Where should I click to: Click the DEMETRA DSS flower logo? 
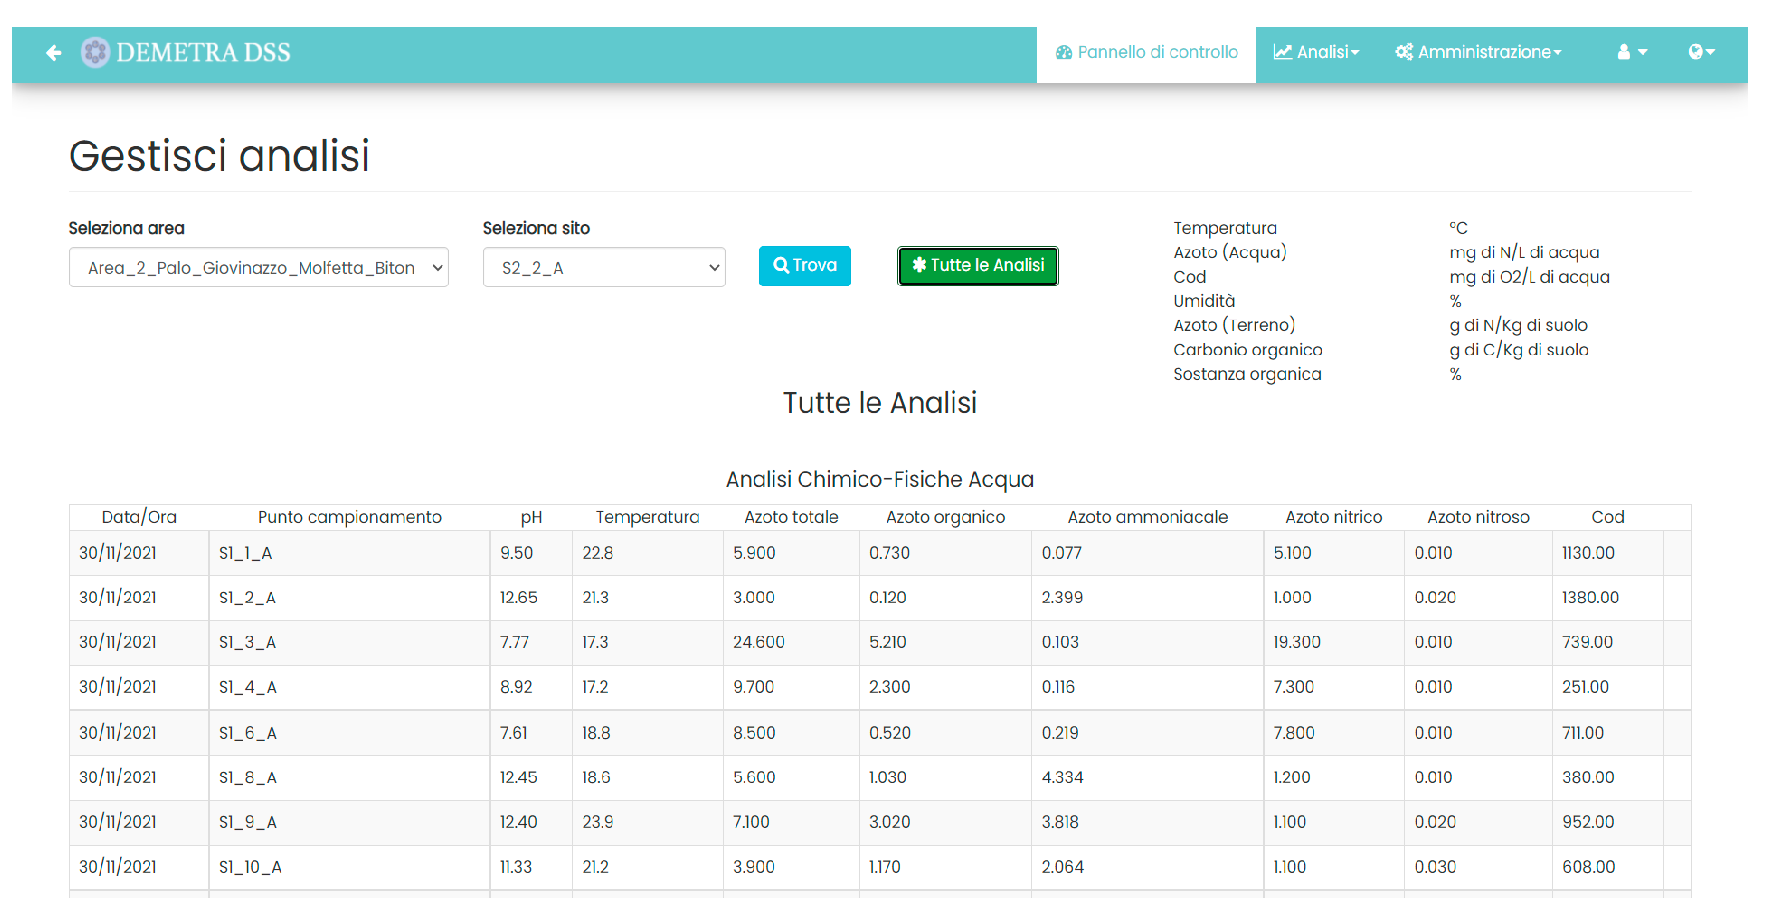[x=95, y=52]
